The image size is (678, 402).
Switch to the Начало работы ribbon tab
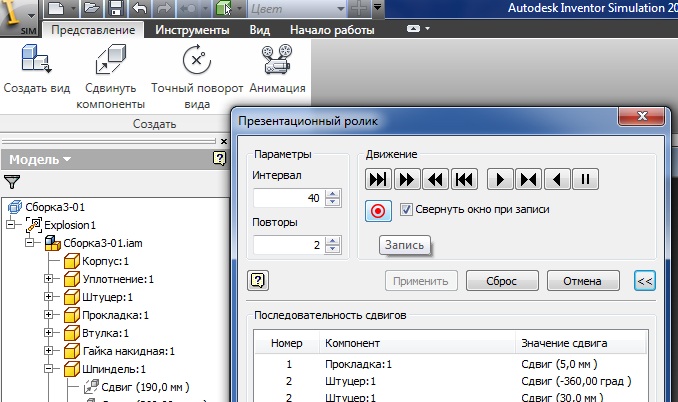coord(332,30)
